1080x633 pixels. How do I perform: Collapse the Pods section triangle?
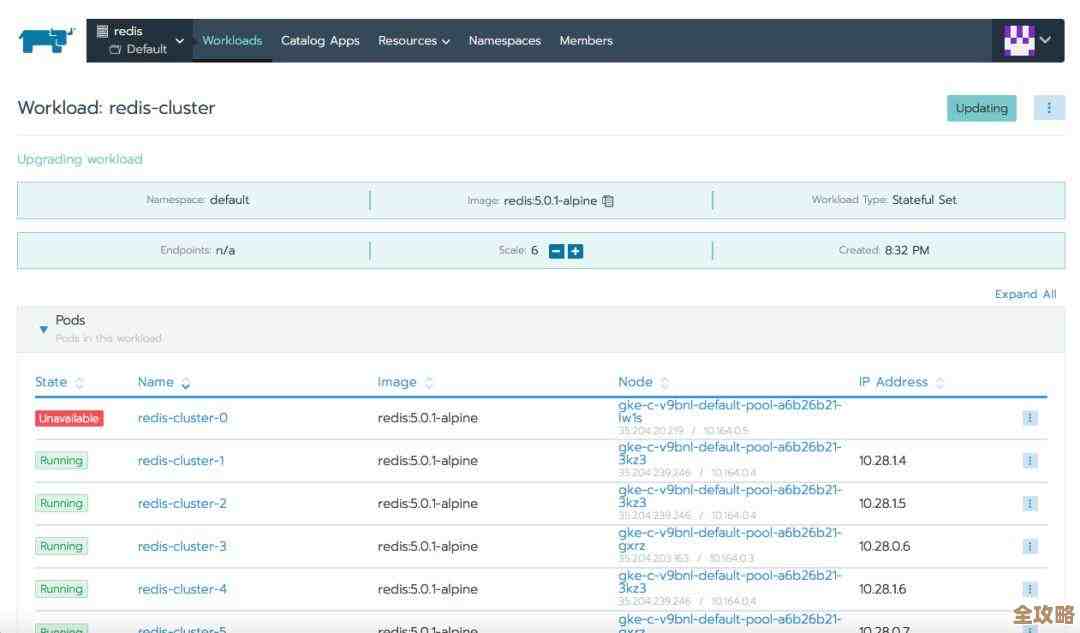43,329
